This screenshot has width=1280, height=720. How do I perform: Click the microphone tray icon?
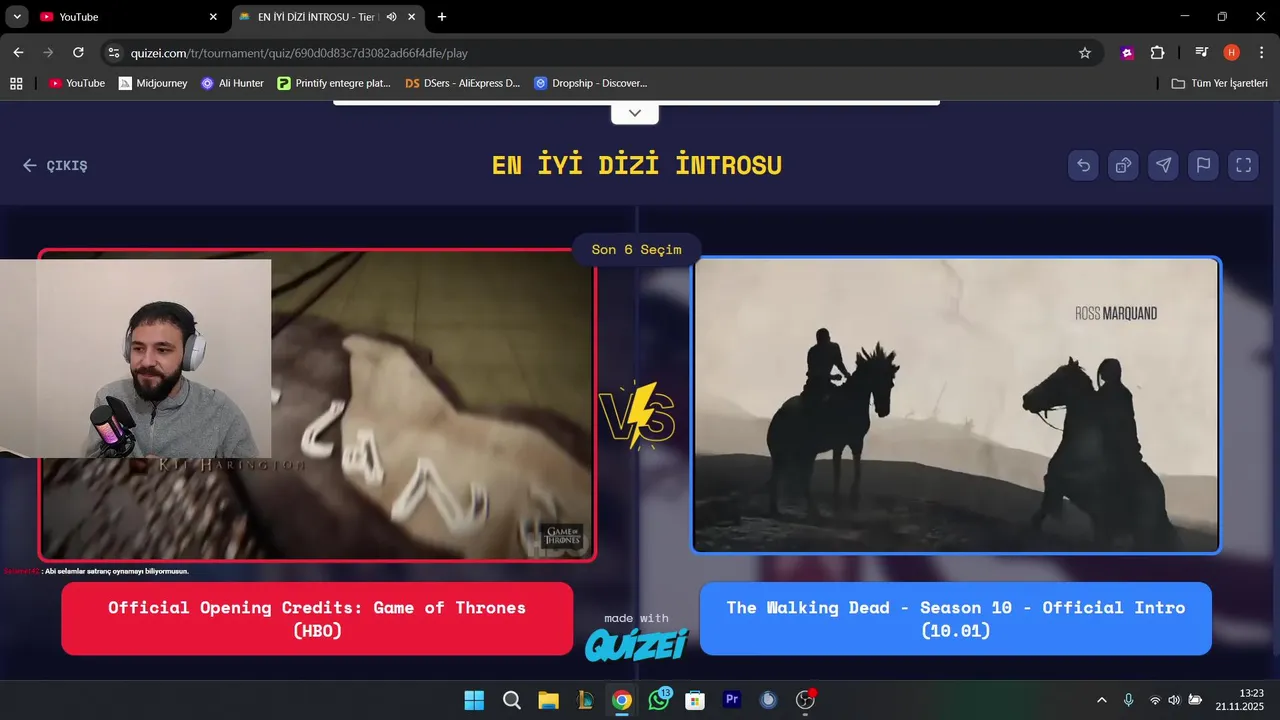pos(1128,700)
